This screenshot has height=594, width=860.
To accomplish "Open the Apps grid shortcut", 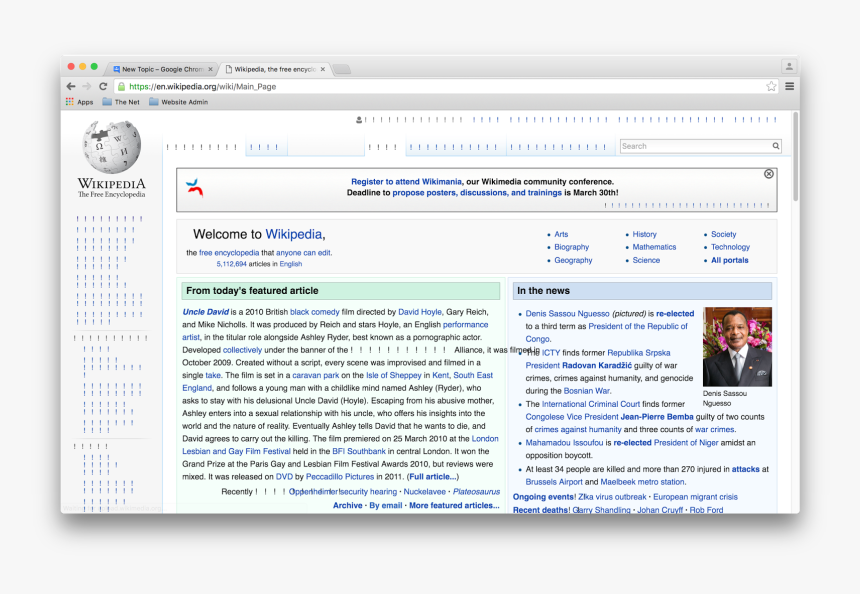I will tap(80, 102).
